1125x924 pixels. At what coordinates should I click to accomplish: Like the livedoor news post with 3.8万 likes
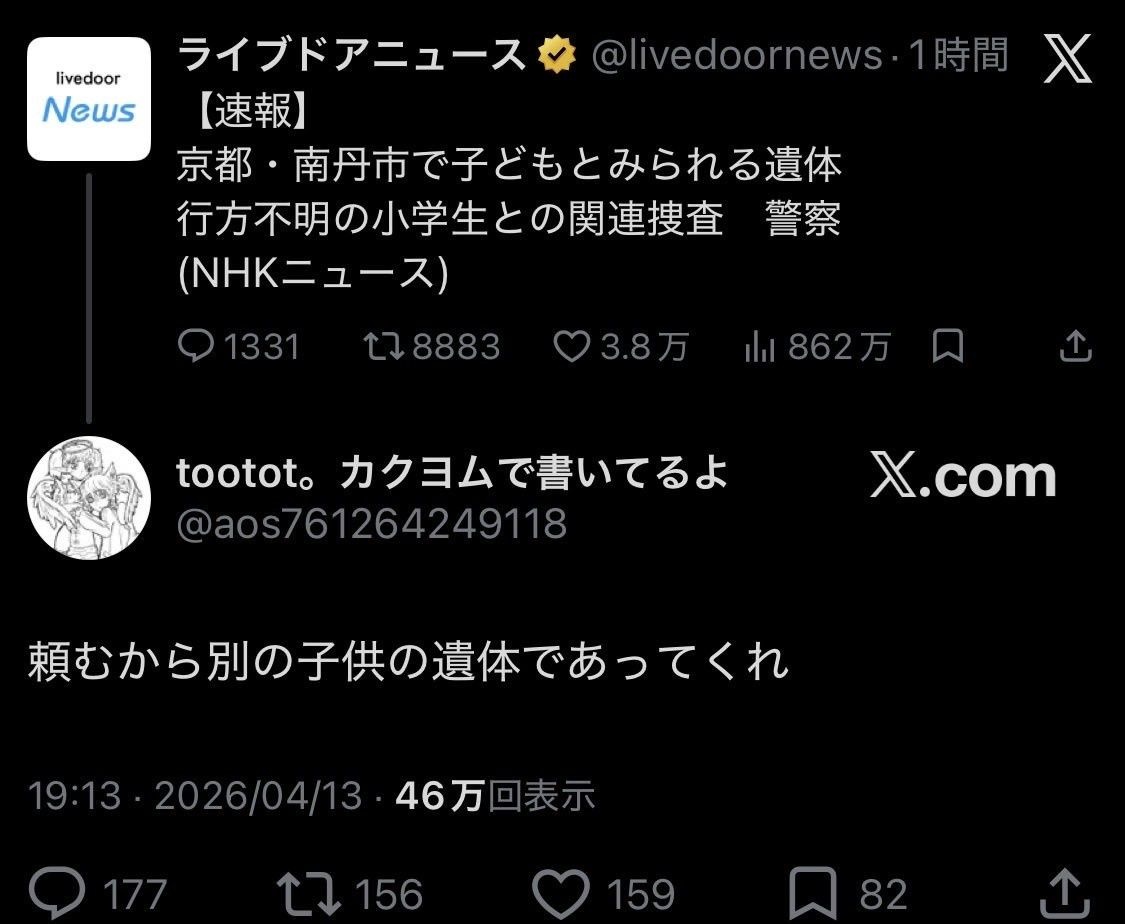point(621,346)
